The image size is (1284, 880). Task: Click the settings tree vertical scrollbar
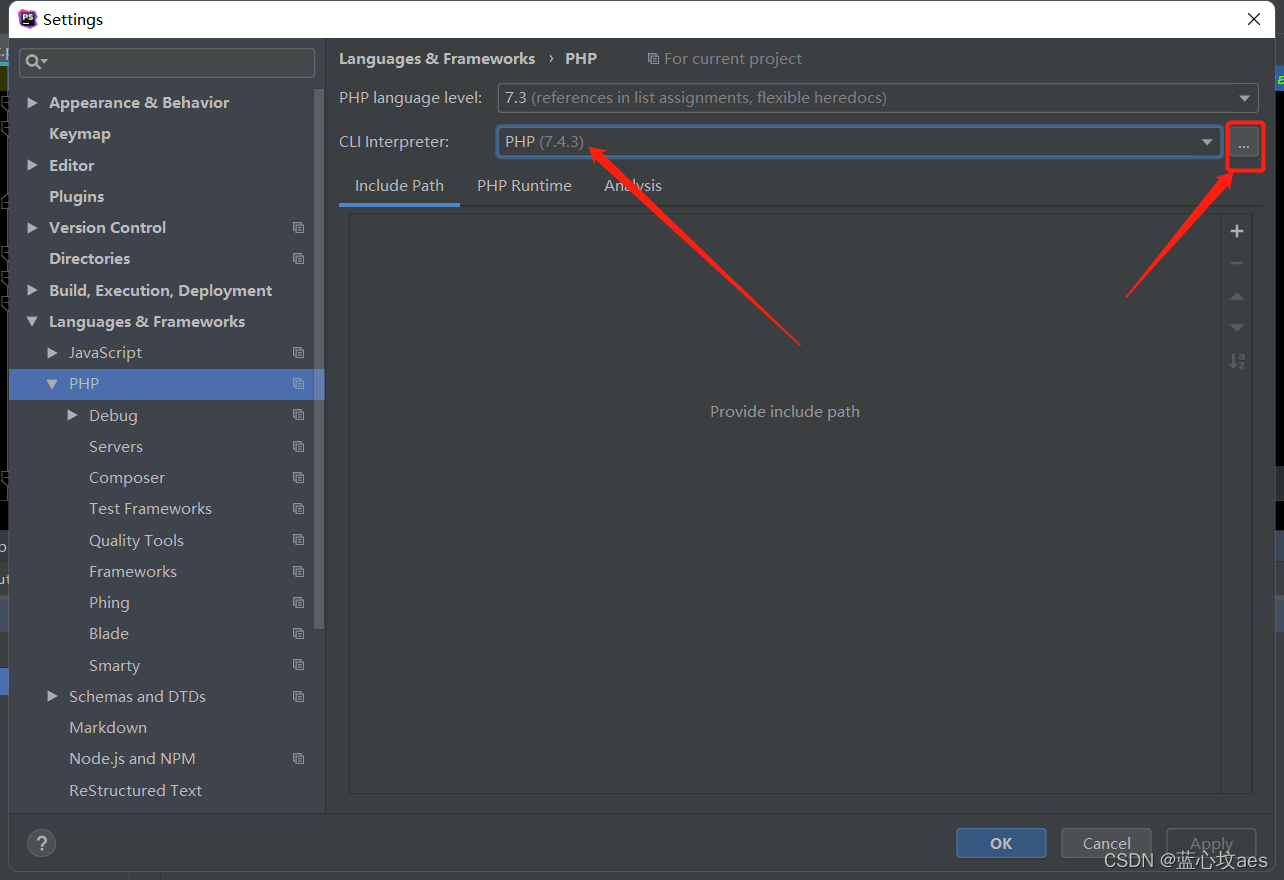coord(319,360)
